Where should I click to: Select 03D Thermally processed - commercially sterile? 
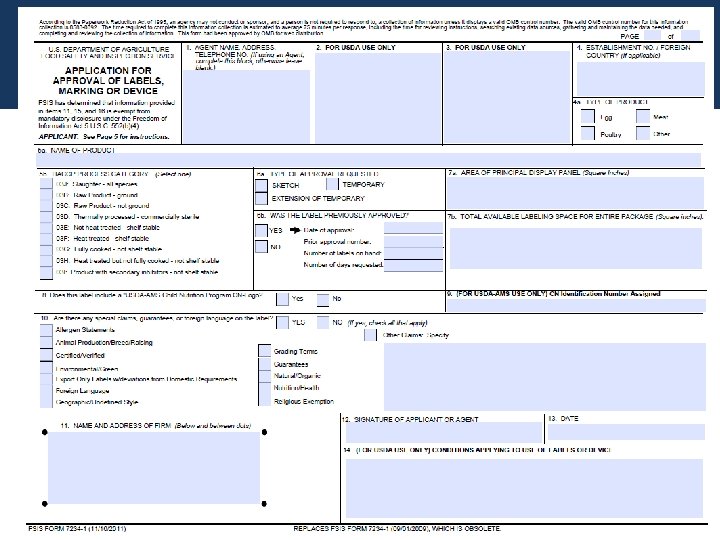(x=46, y=217)
